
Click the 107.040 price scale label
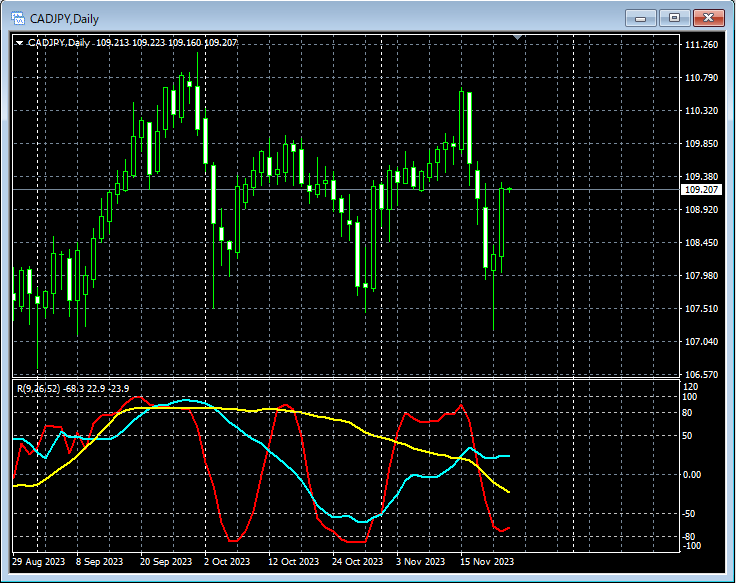[x=701, y=341]
